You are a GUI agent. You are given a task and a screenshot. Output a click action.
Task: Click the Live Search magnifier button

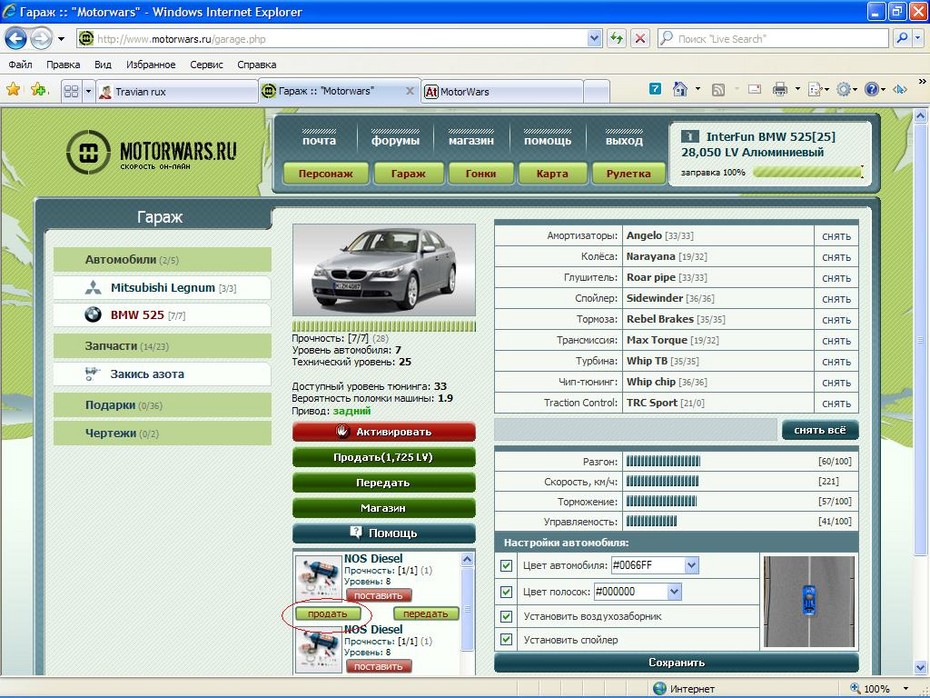[902, 39]
